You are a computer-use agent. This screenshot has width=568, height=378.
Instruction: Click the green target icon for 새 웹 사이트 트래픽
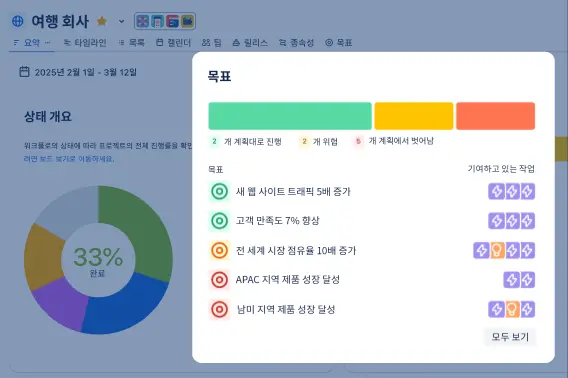(219, 191)
